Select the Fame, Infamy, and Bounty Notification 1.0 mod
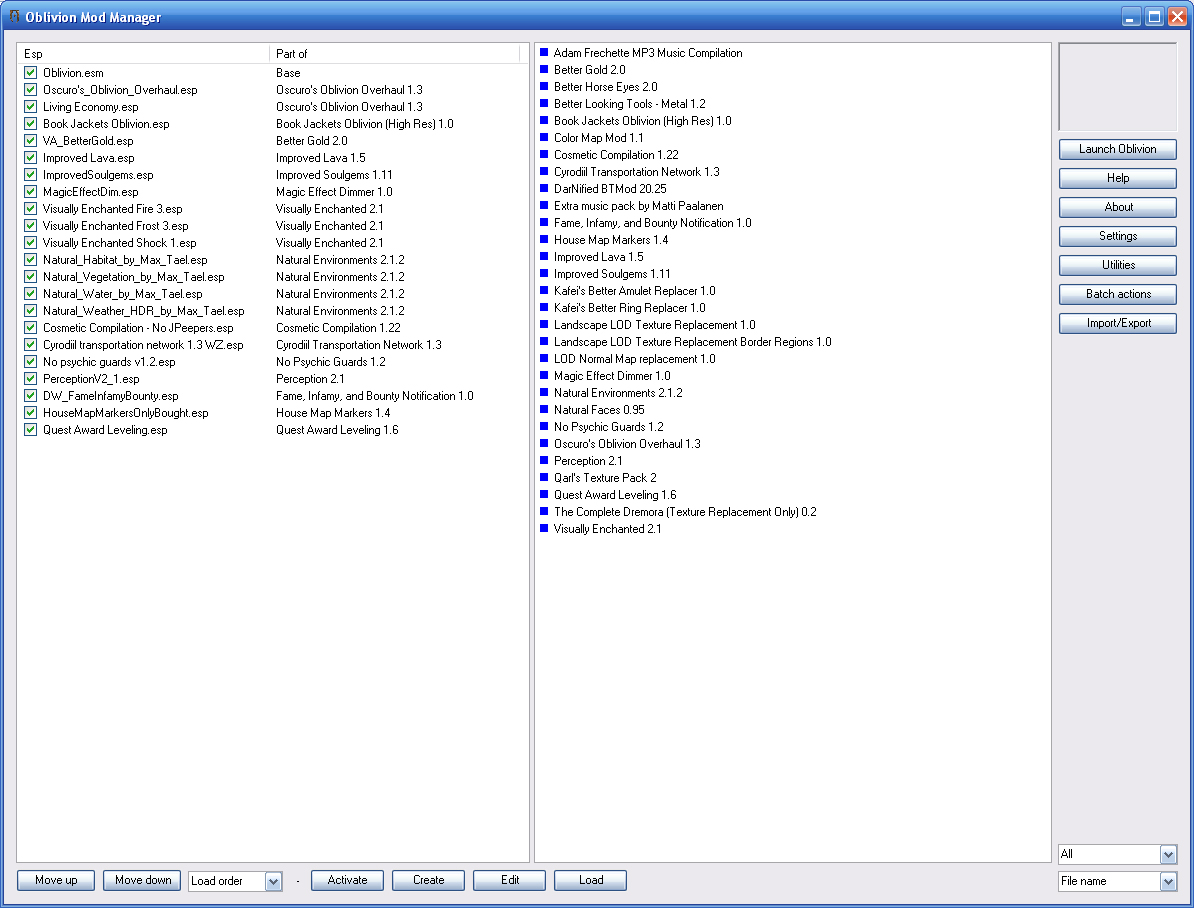This screenshot has height=908, width=1194. point(653,222)
